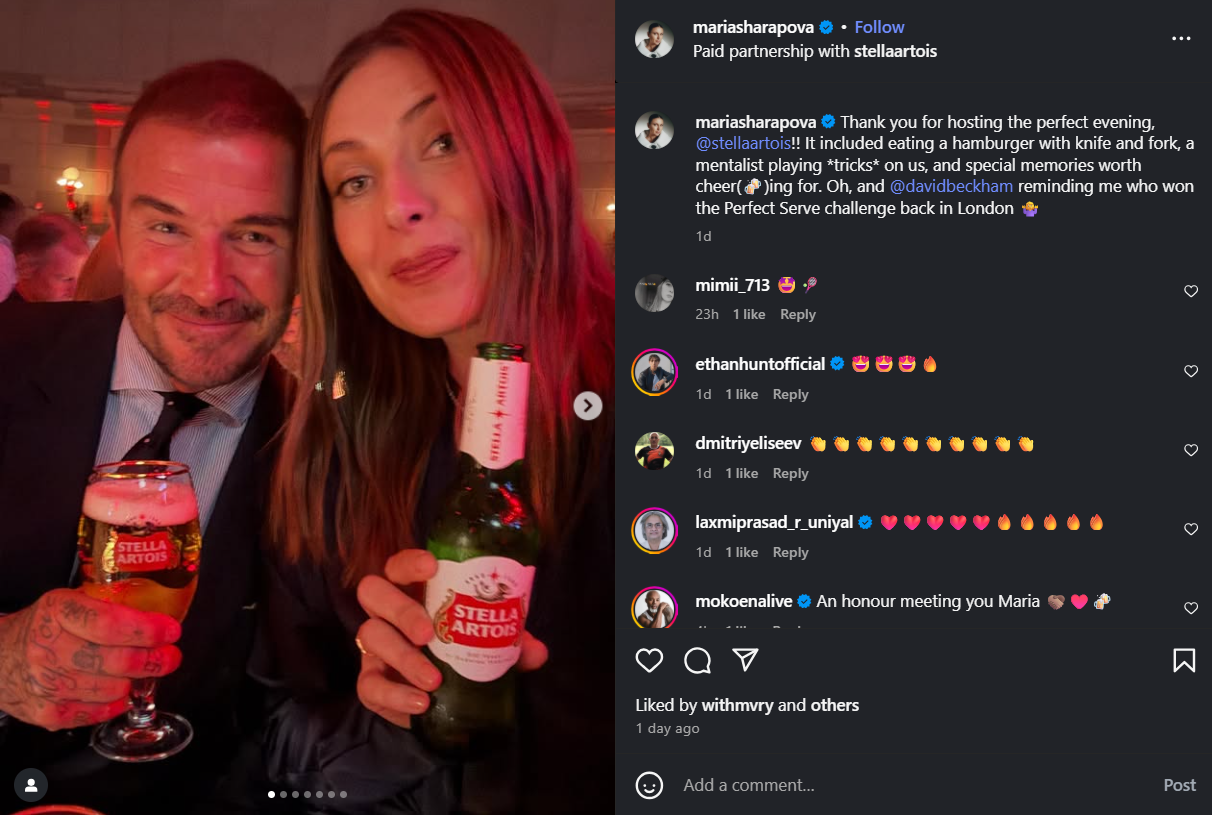
Task: Like the comment by mimii_713
Action: point(1191,292)
